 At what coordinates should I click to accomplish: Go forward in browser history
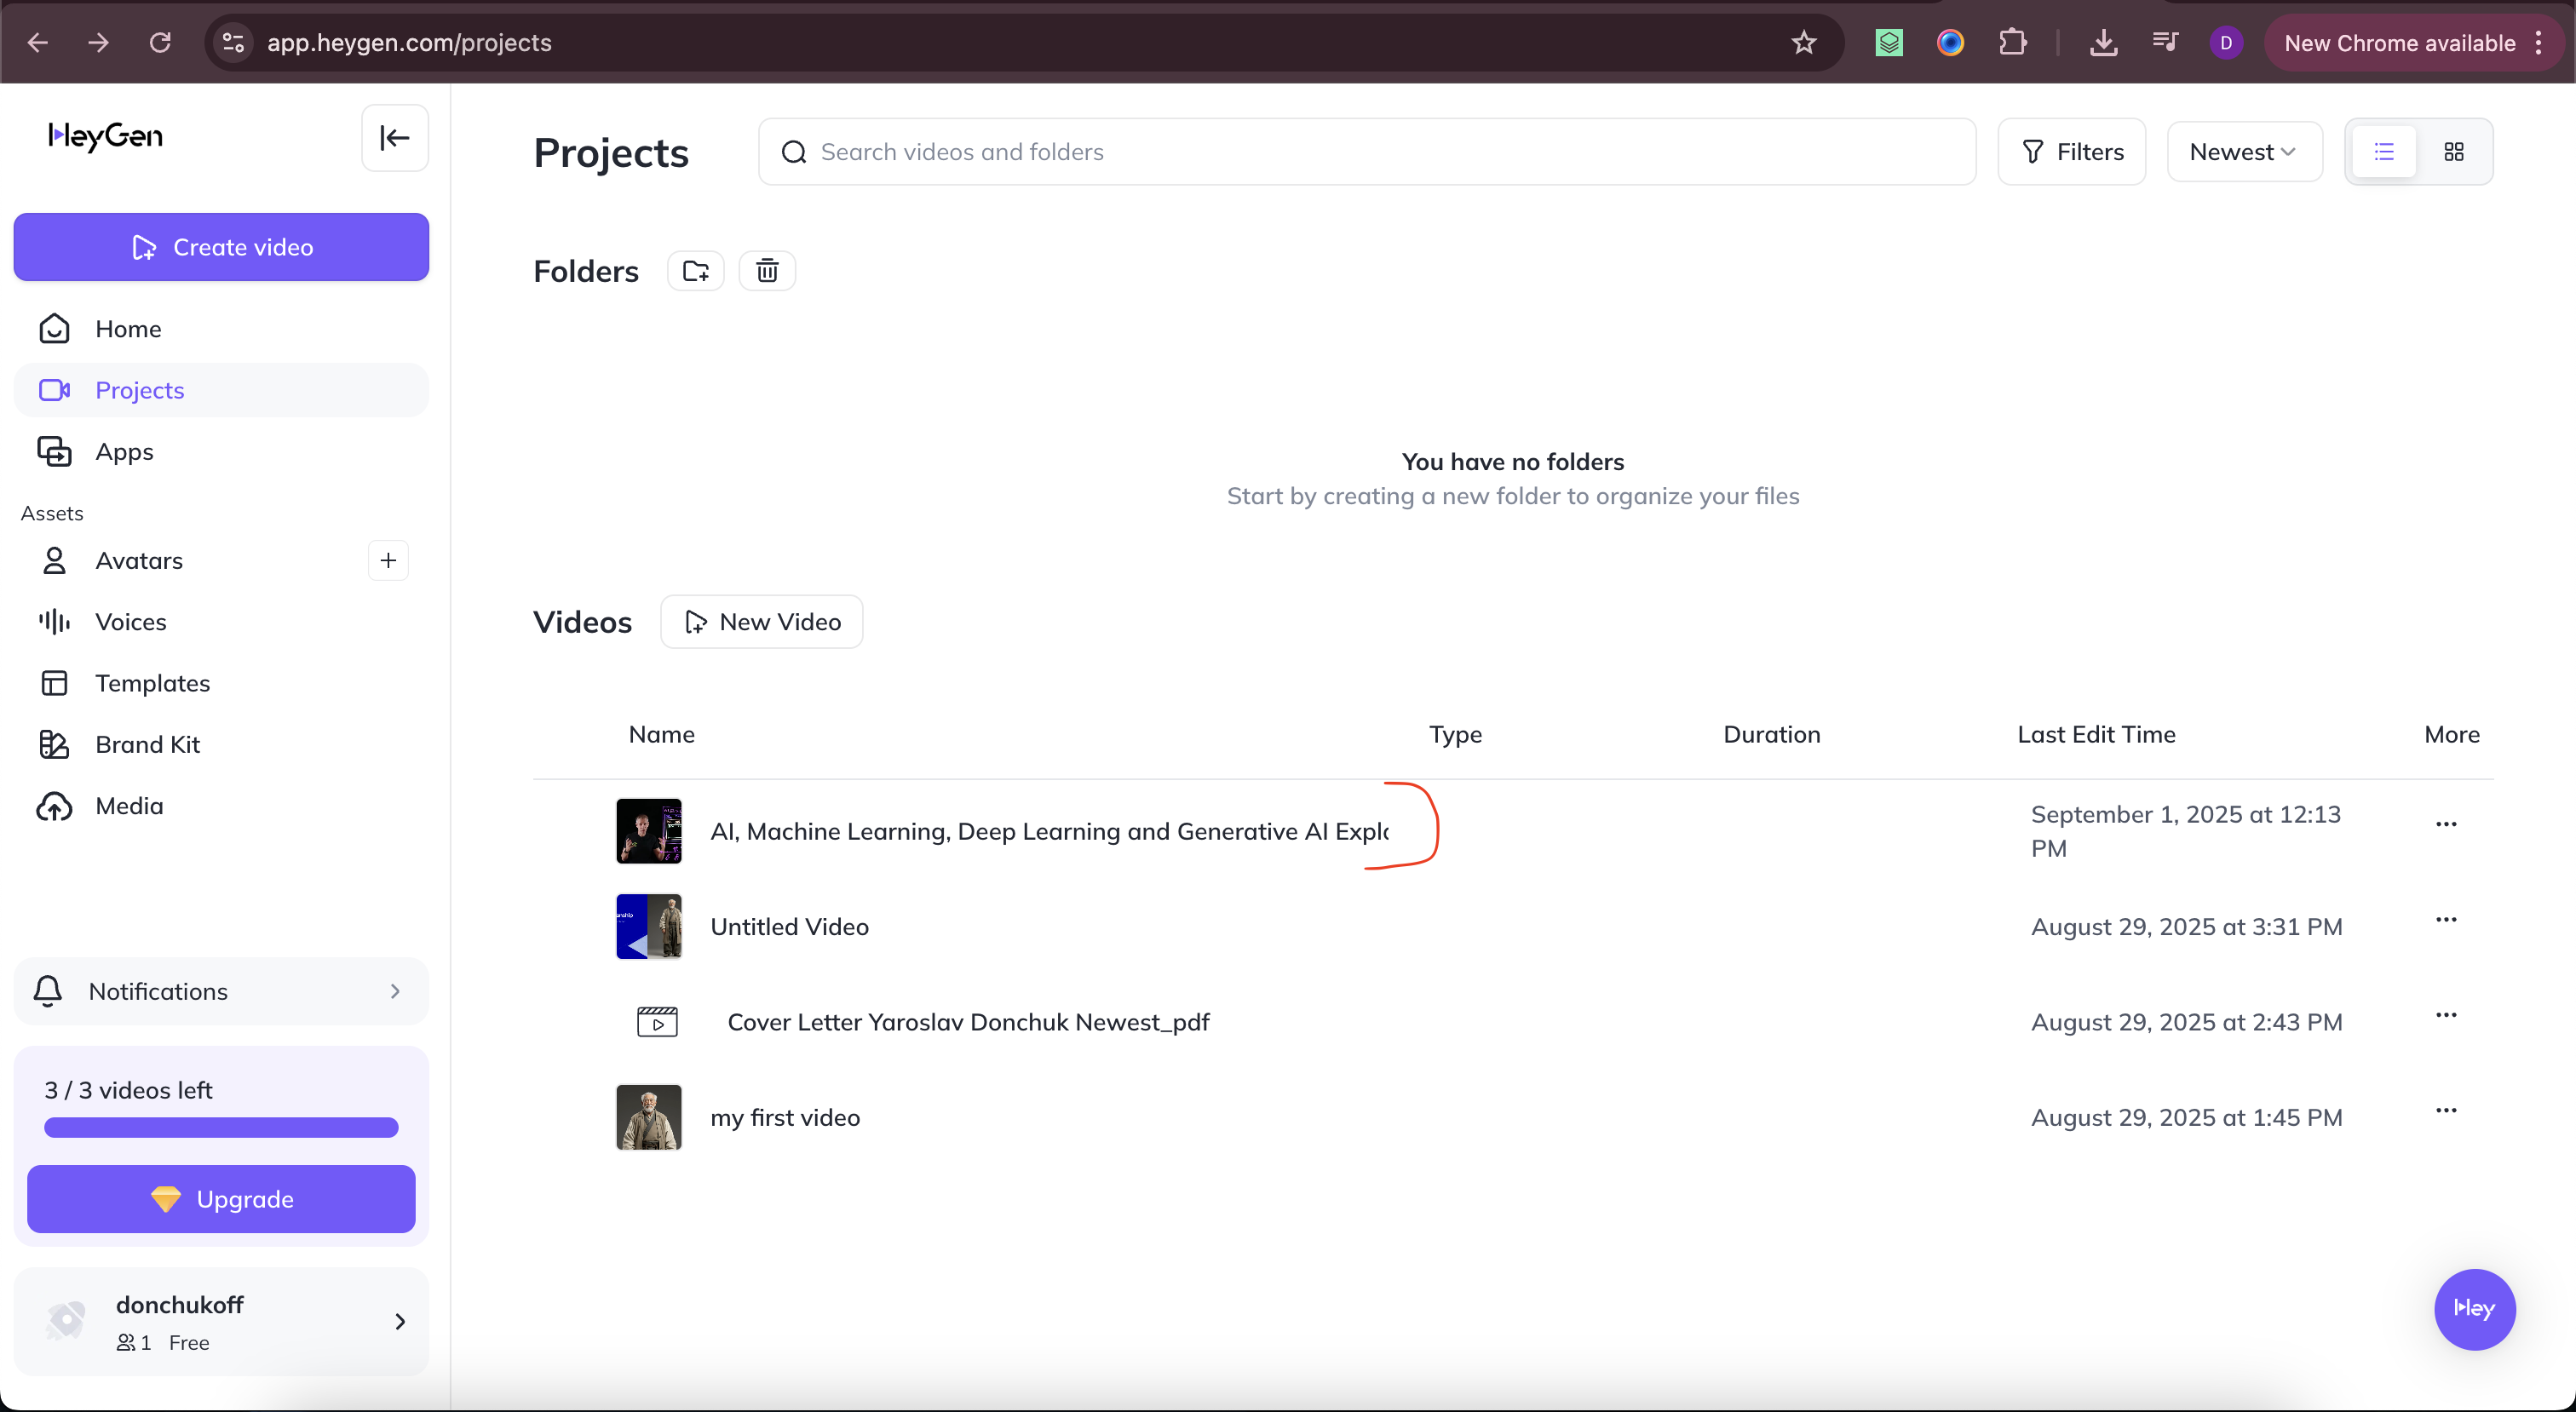tap(99, 42)
